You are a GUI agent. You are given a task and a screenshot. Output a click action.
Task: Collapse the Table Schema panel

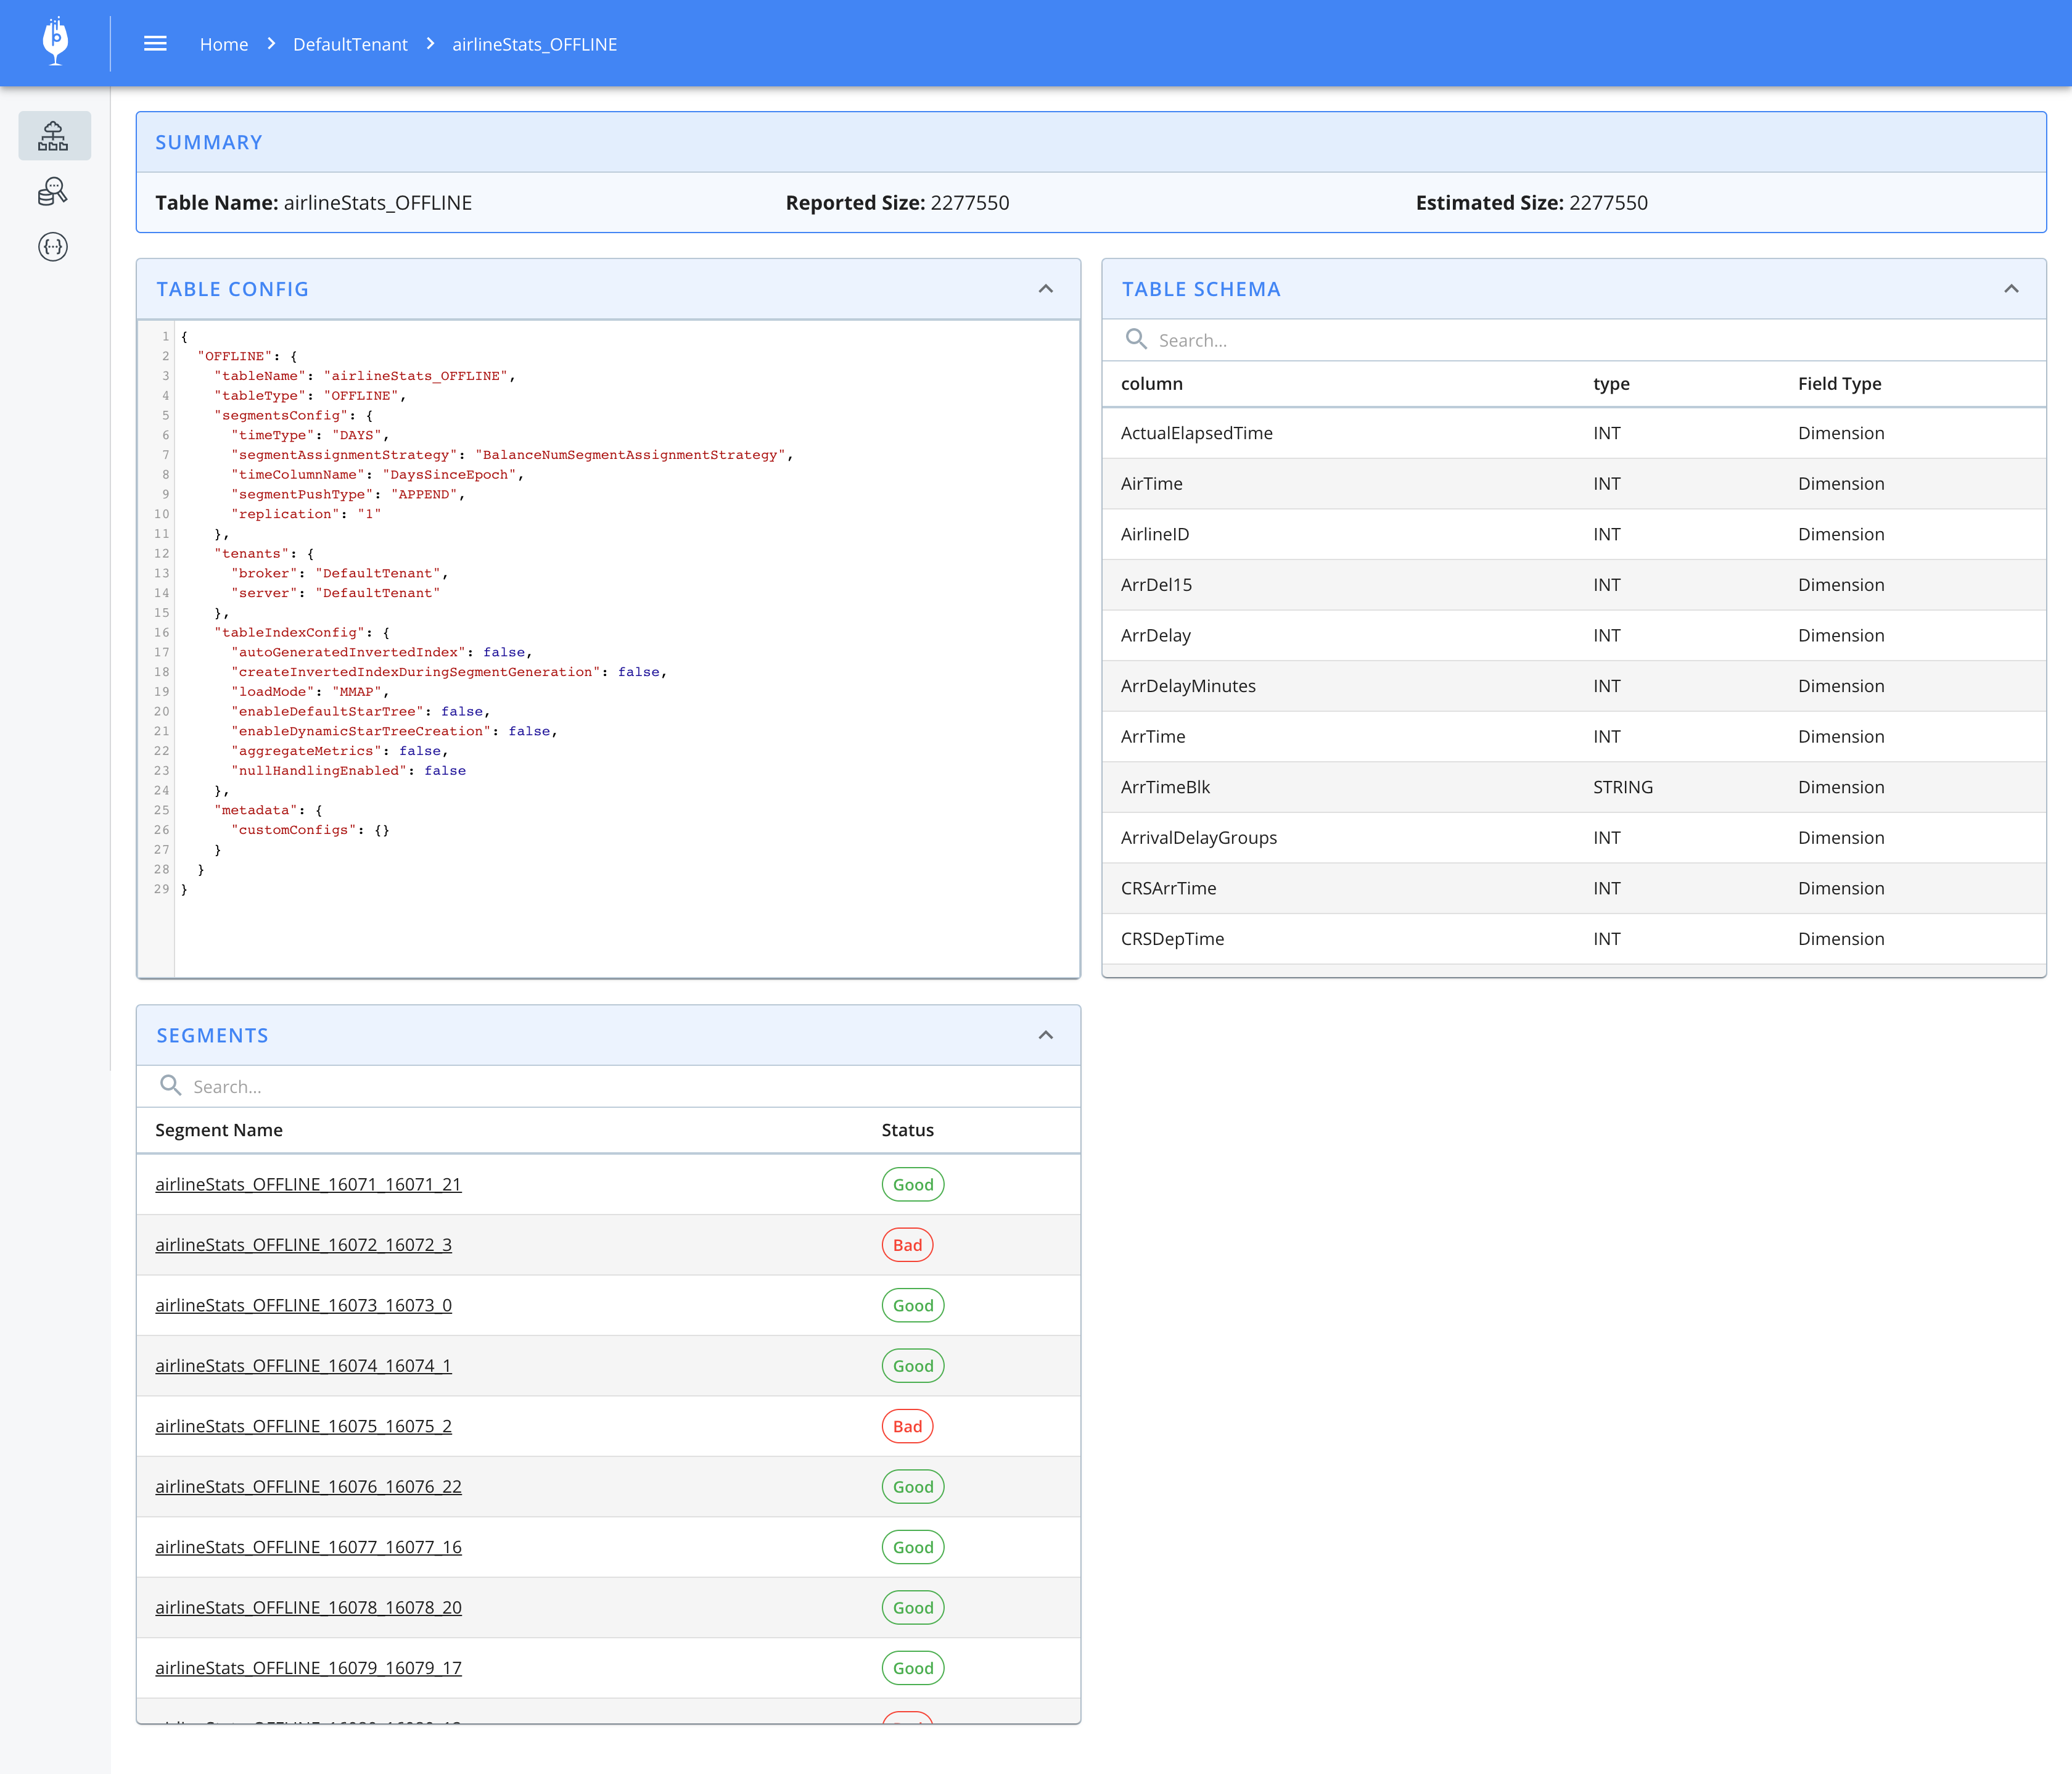pyautogui.click(x=2011, y=289)
